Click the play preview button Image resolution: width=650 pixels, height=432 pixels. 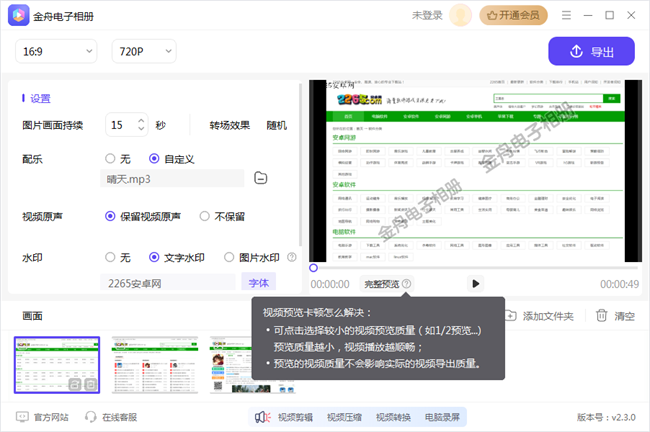(476, 284)
